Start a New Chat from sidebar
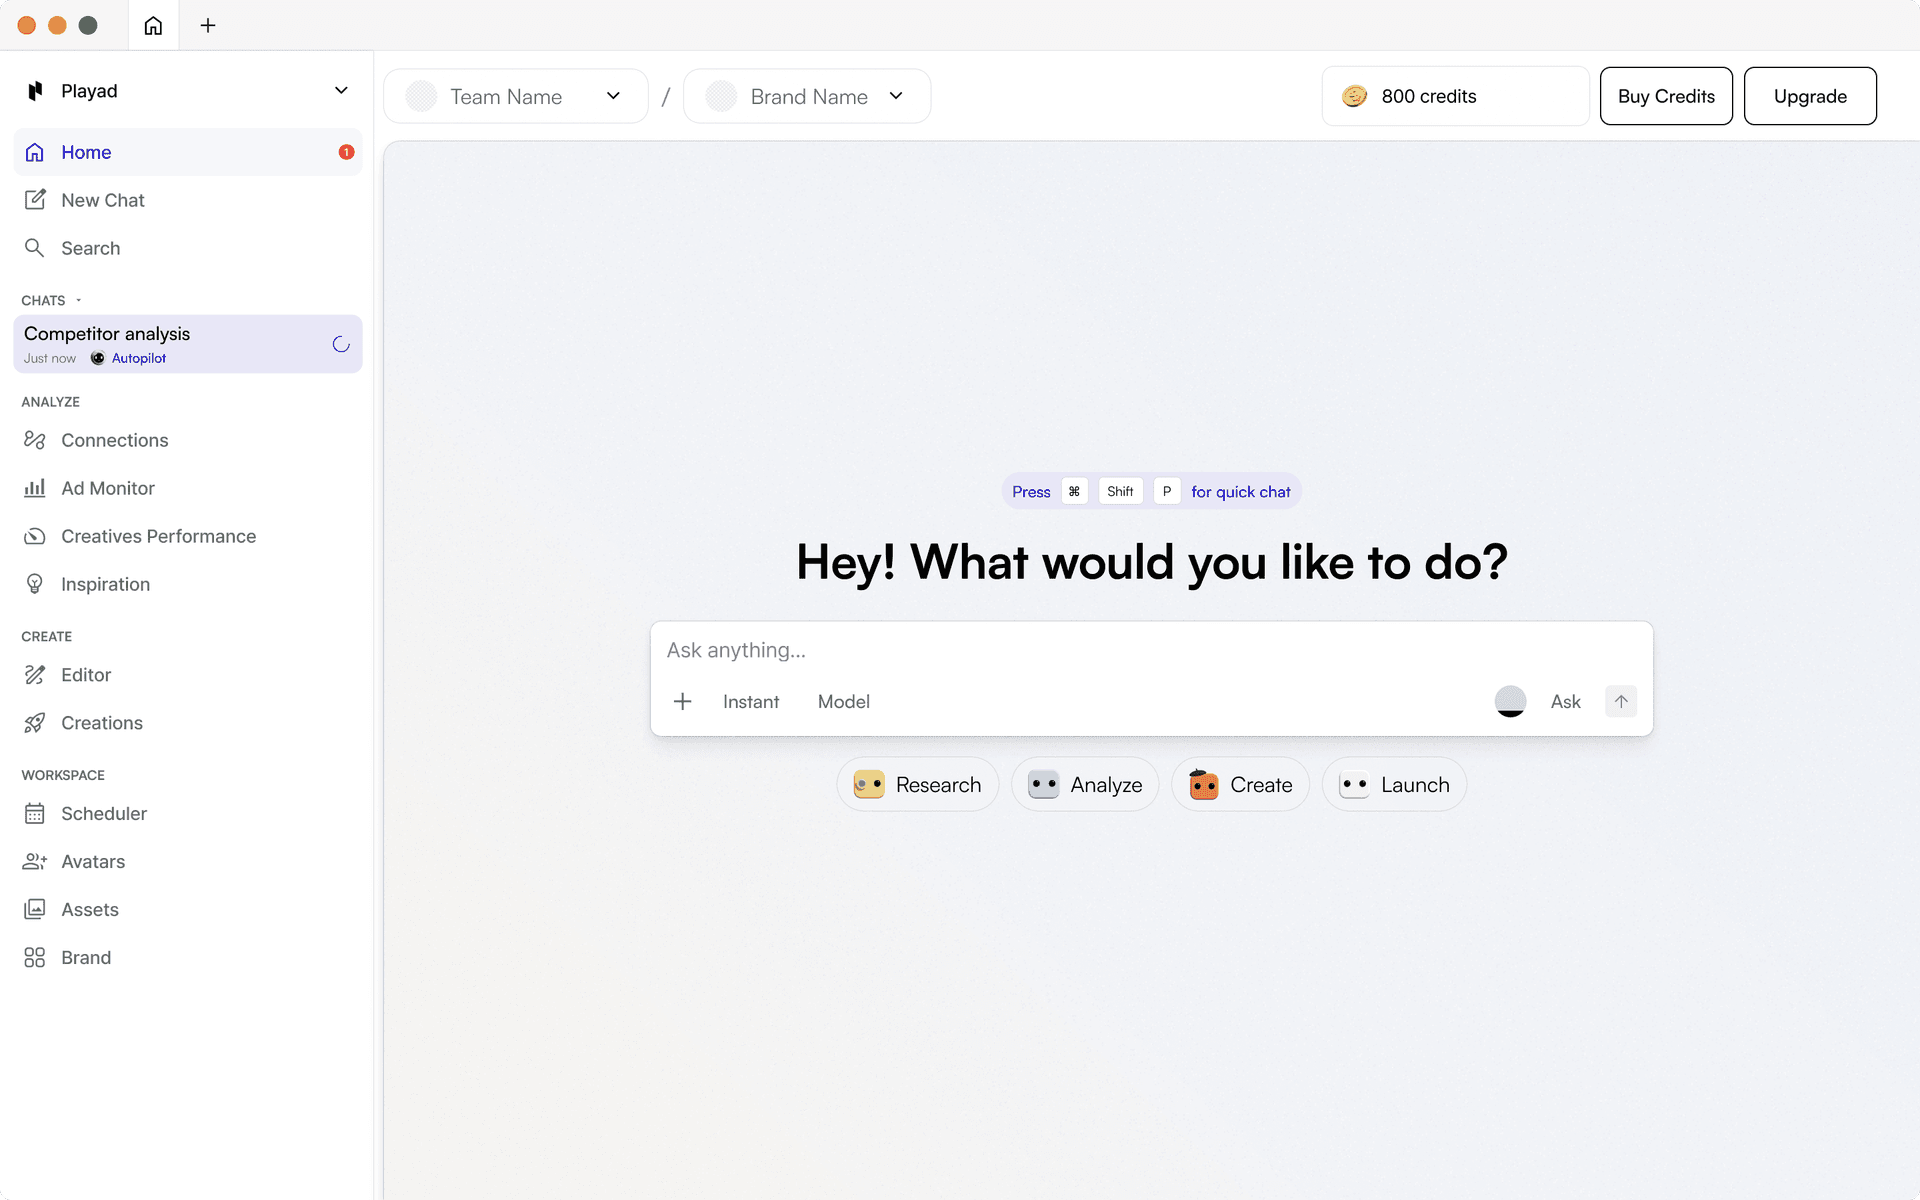The width and height of the screenshot is (1920, 1200). click(x=188, y=200)
